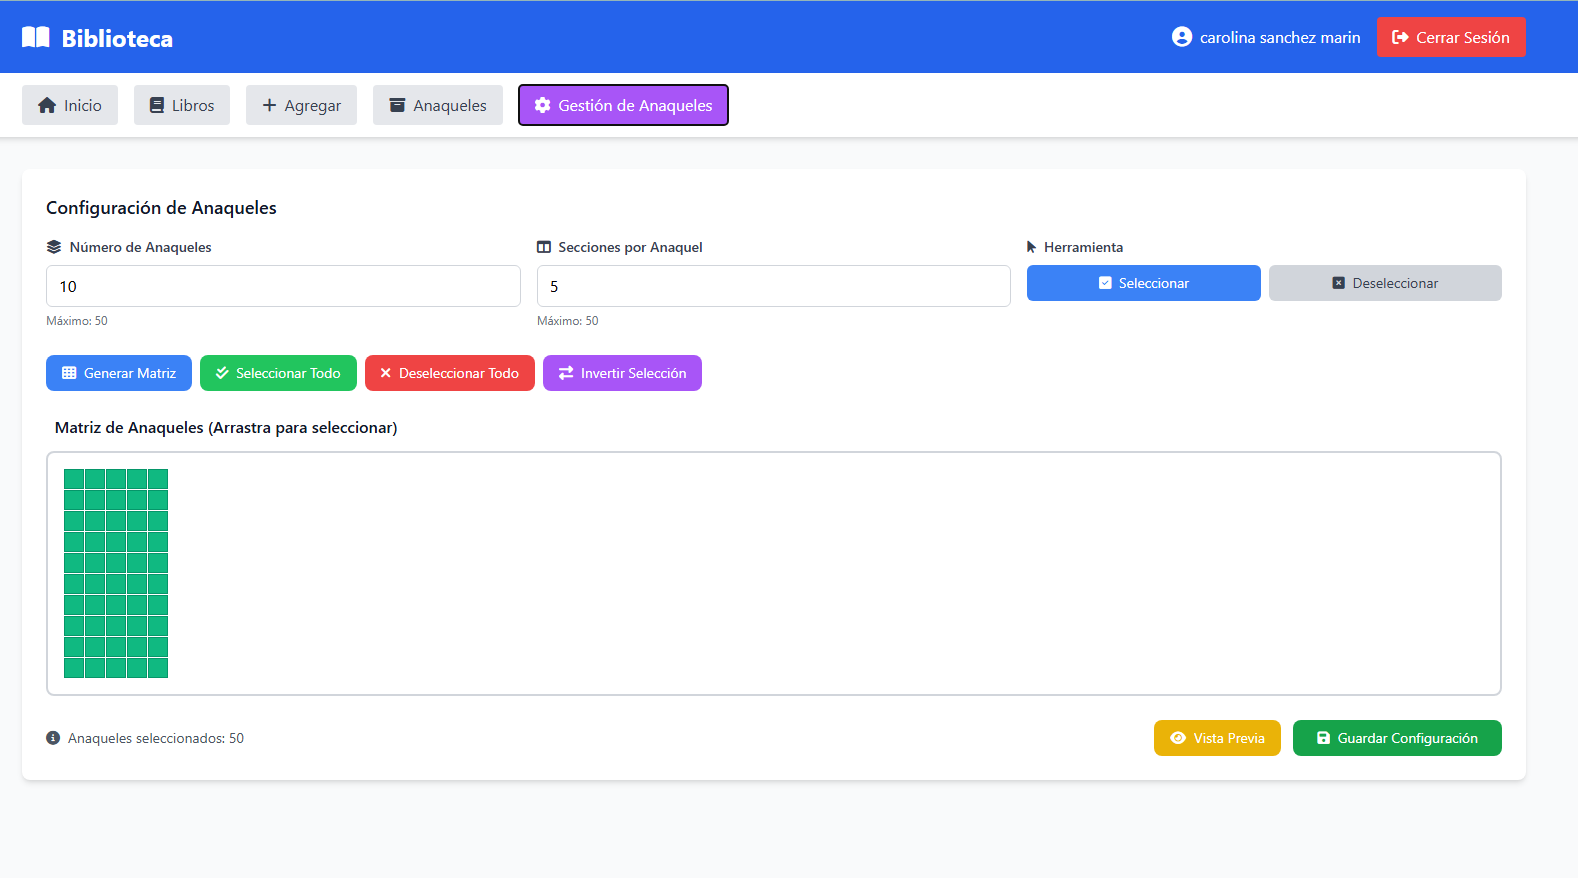The width and height of the screenshot is (1578, 878).
Task: Go to the Libros tab
Action: [x=182, y=106]
